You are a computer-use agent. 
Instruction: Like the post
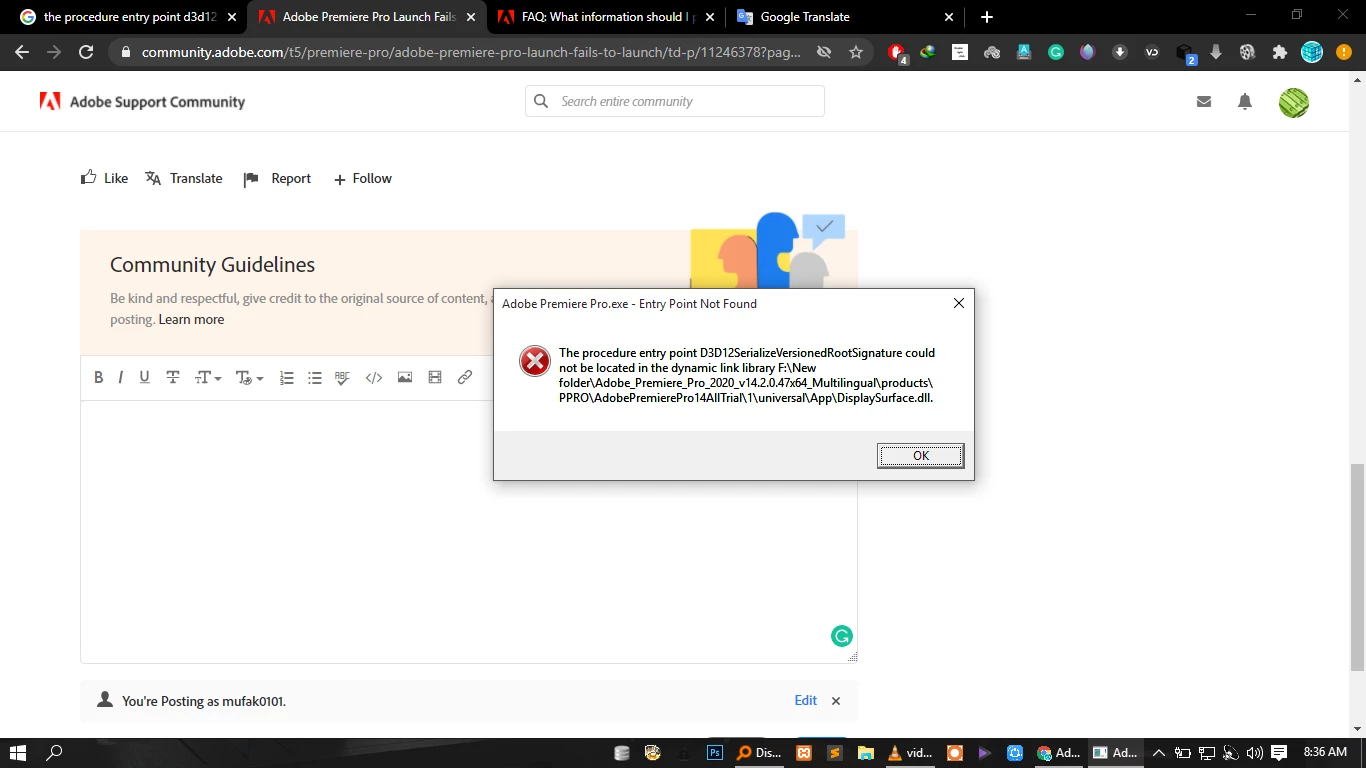click(x=104, y=178)
